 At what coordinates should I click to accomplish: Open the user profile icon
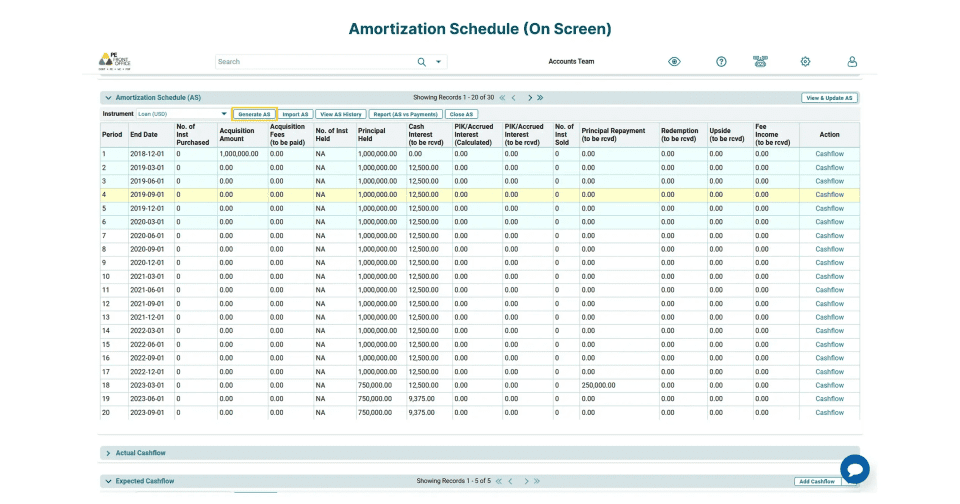pos(852,61)
